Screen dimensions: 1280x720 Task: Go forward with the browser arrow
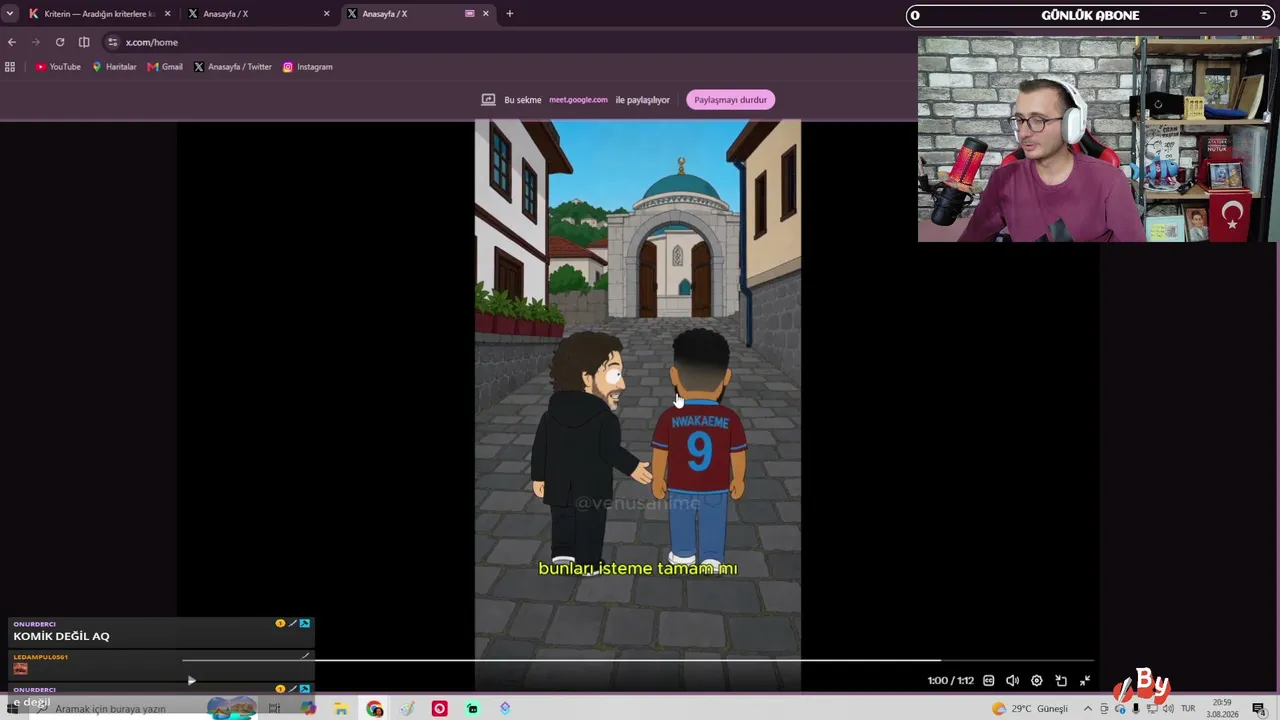[x=36, y=42]
